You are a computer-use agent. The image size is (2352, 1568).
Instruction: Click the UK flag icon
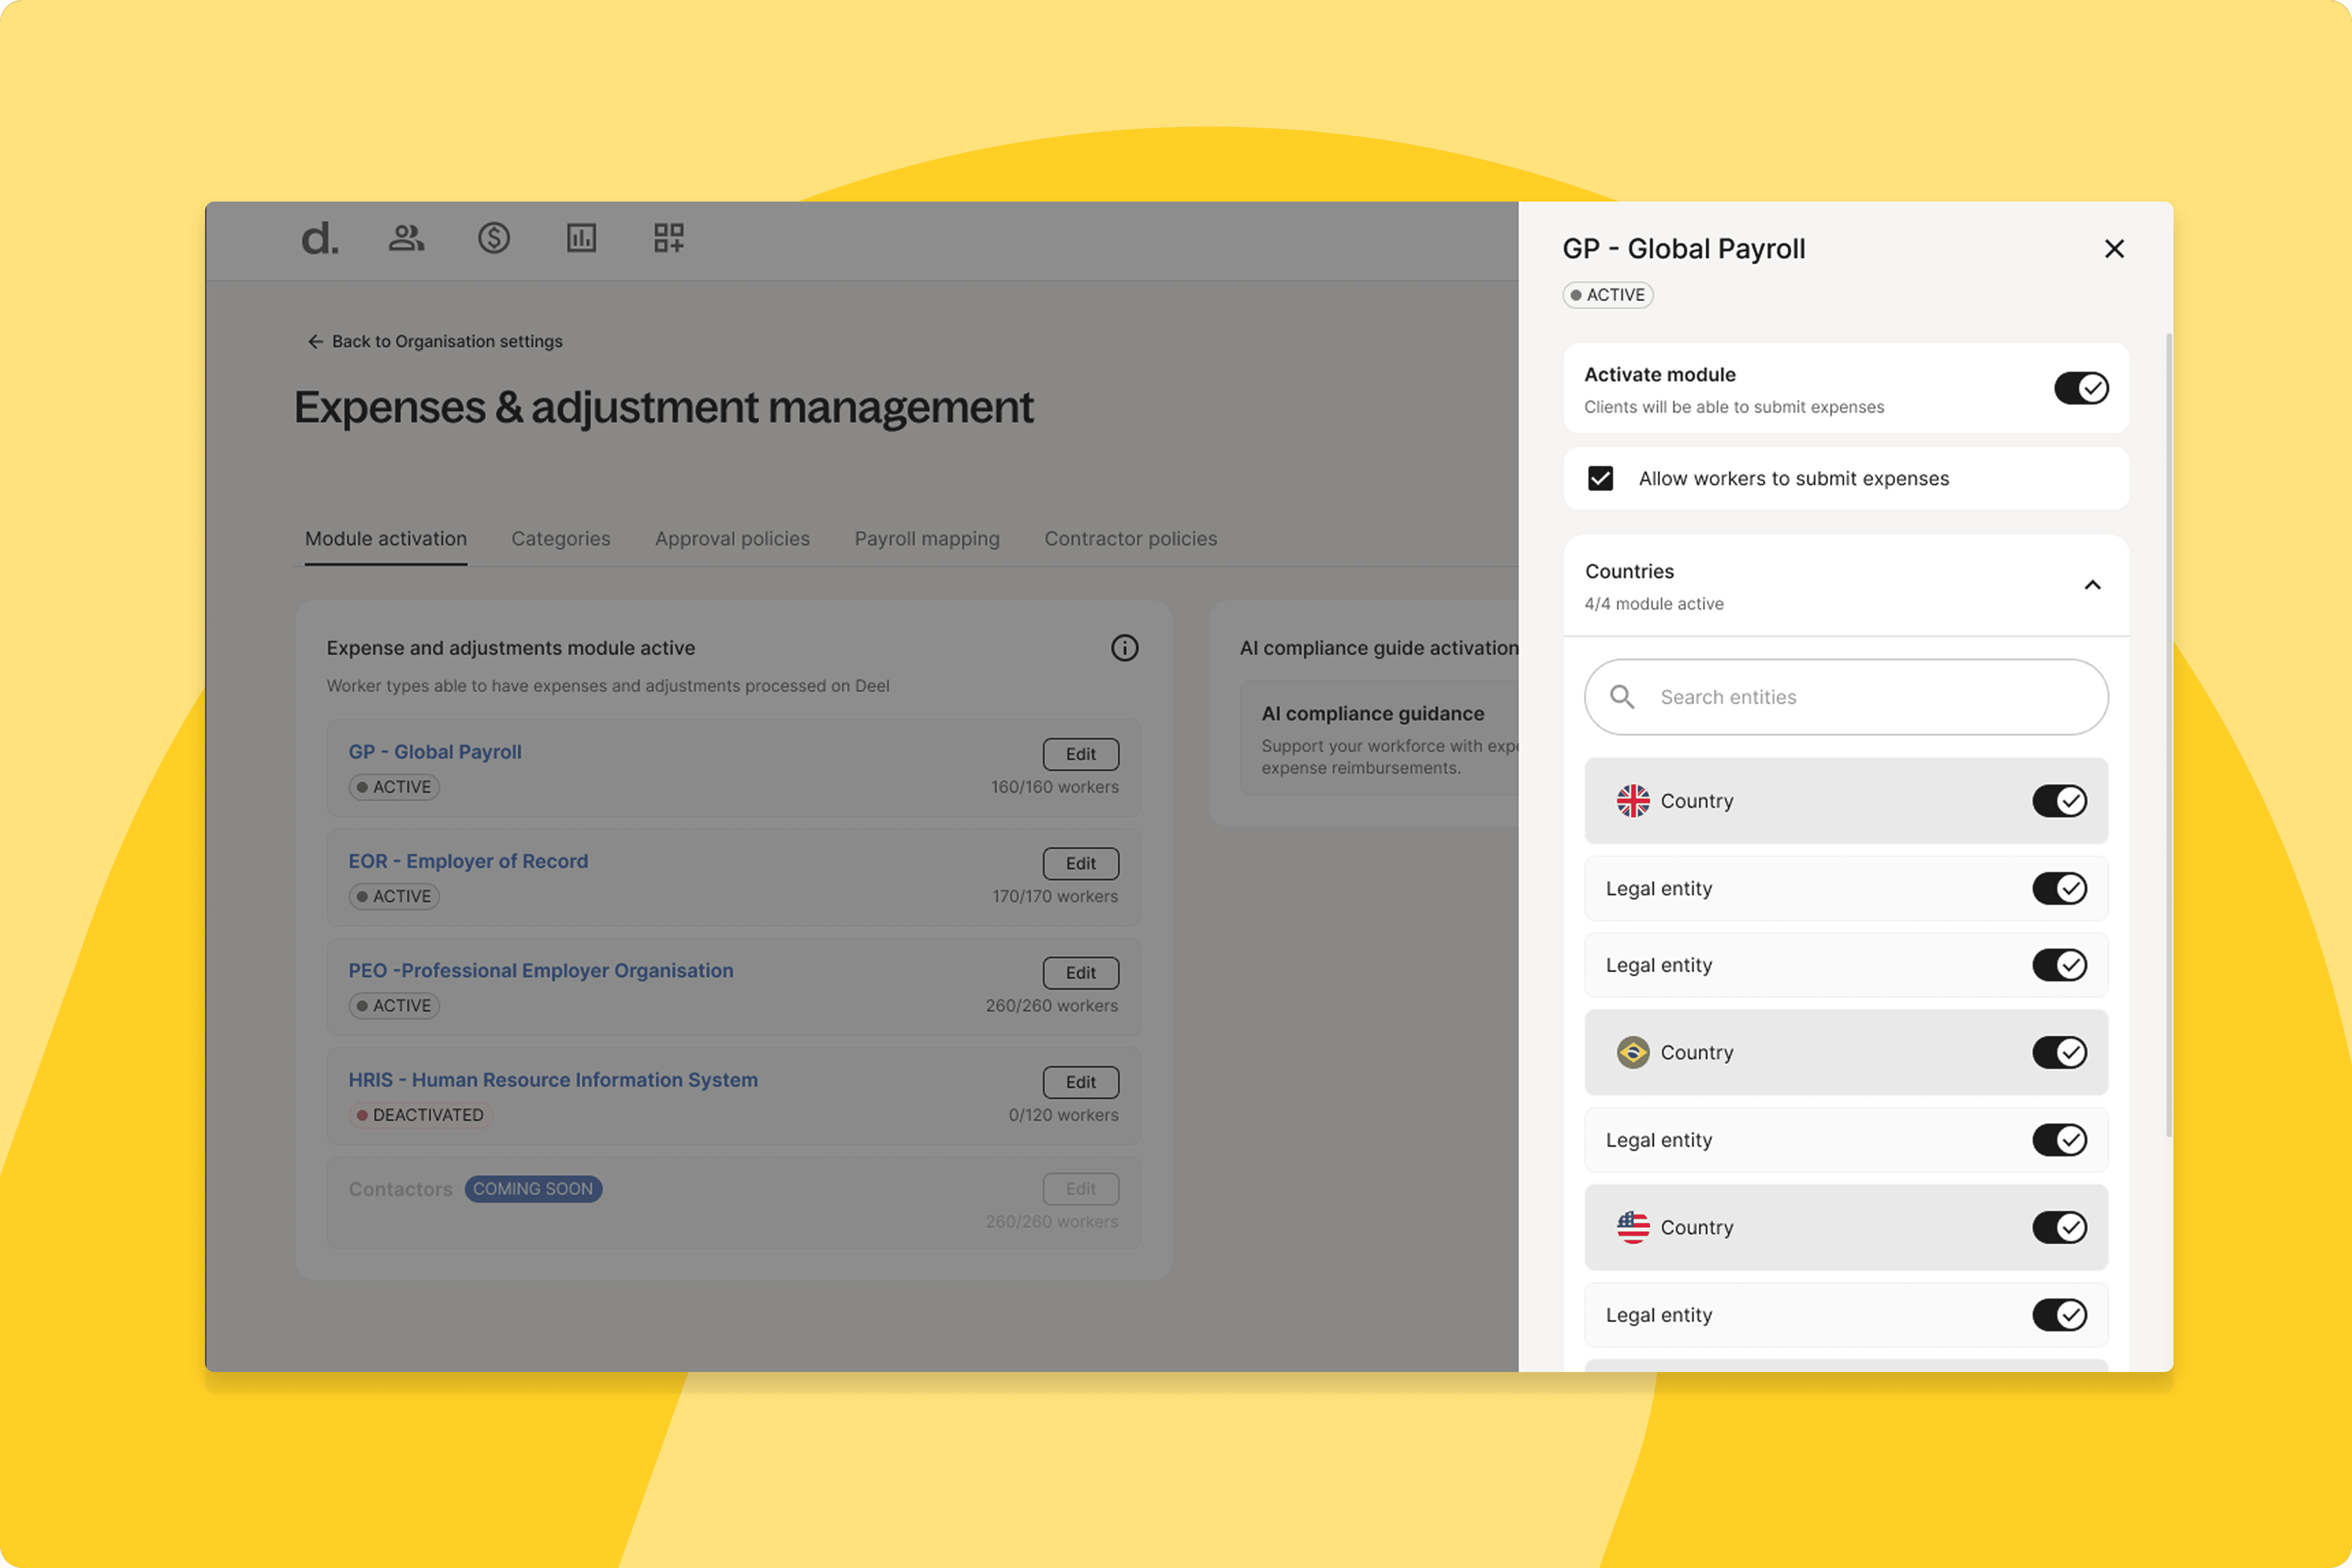click(x=1633, y=801)
